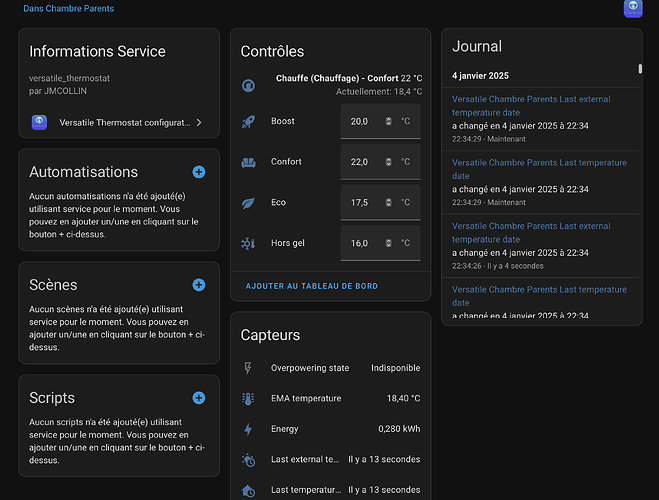Adjust Hors gel value using the spinner arrows
The width and height of the screenshot is (659, 500).
(x=388, y=243)
